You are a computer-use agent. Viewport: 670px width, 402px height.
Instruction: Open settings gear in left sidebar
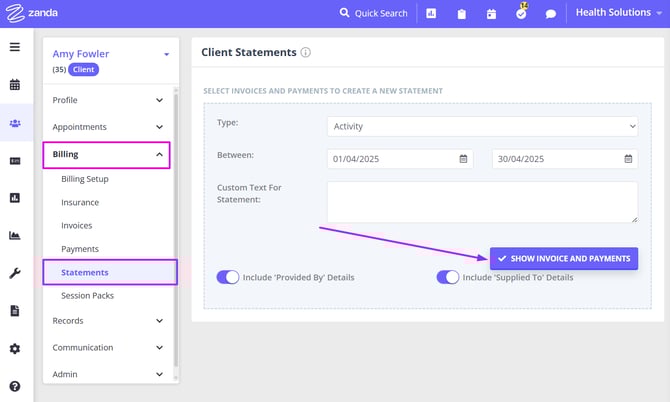(x=15, y=349)
